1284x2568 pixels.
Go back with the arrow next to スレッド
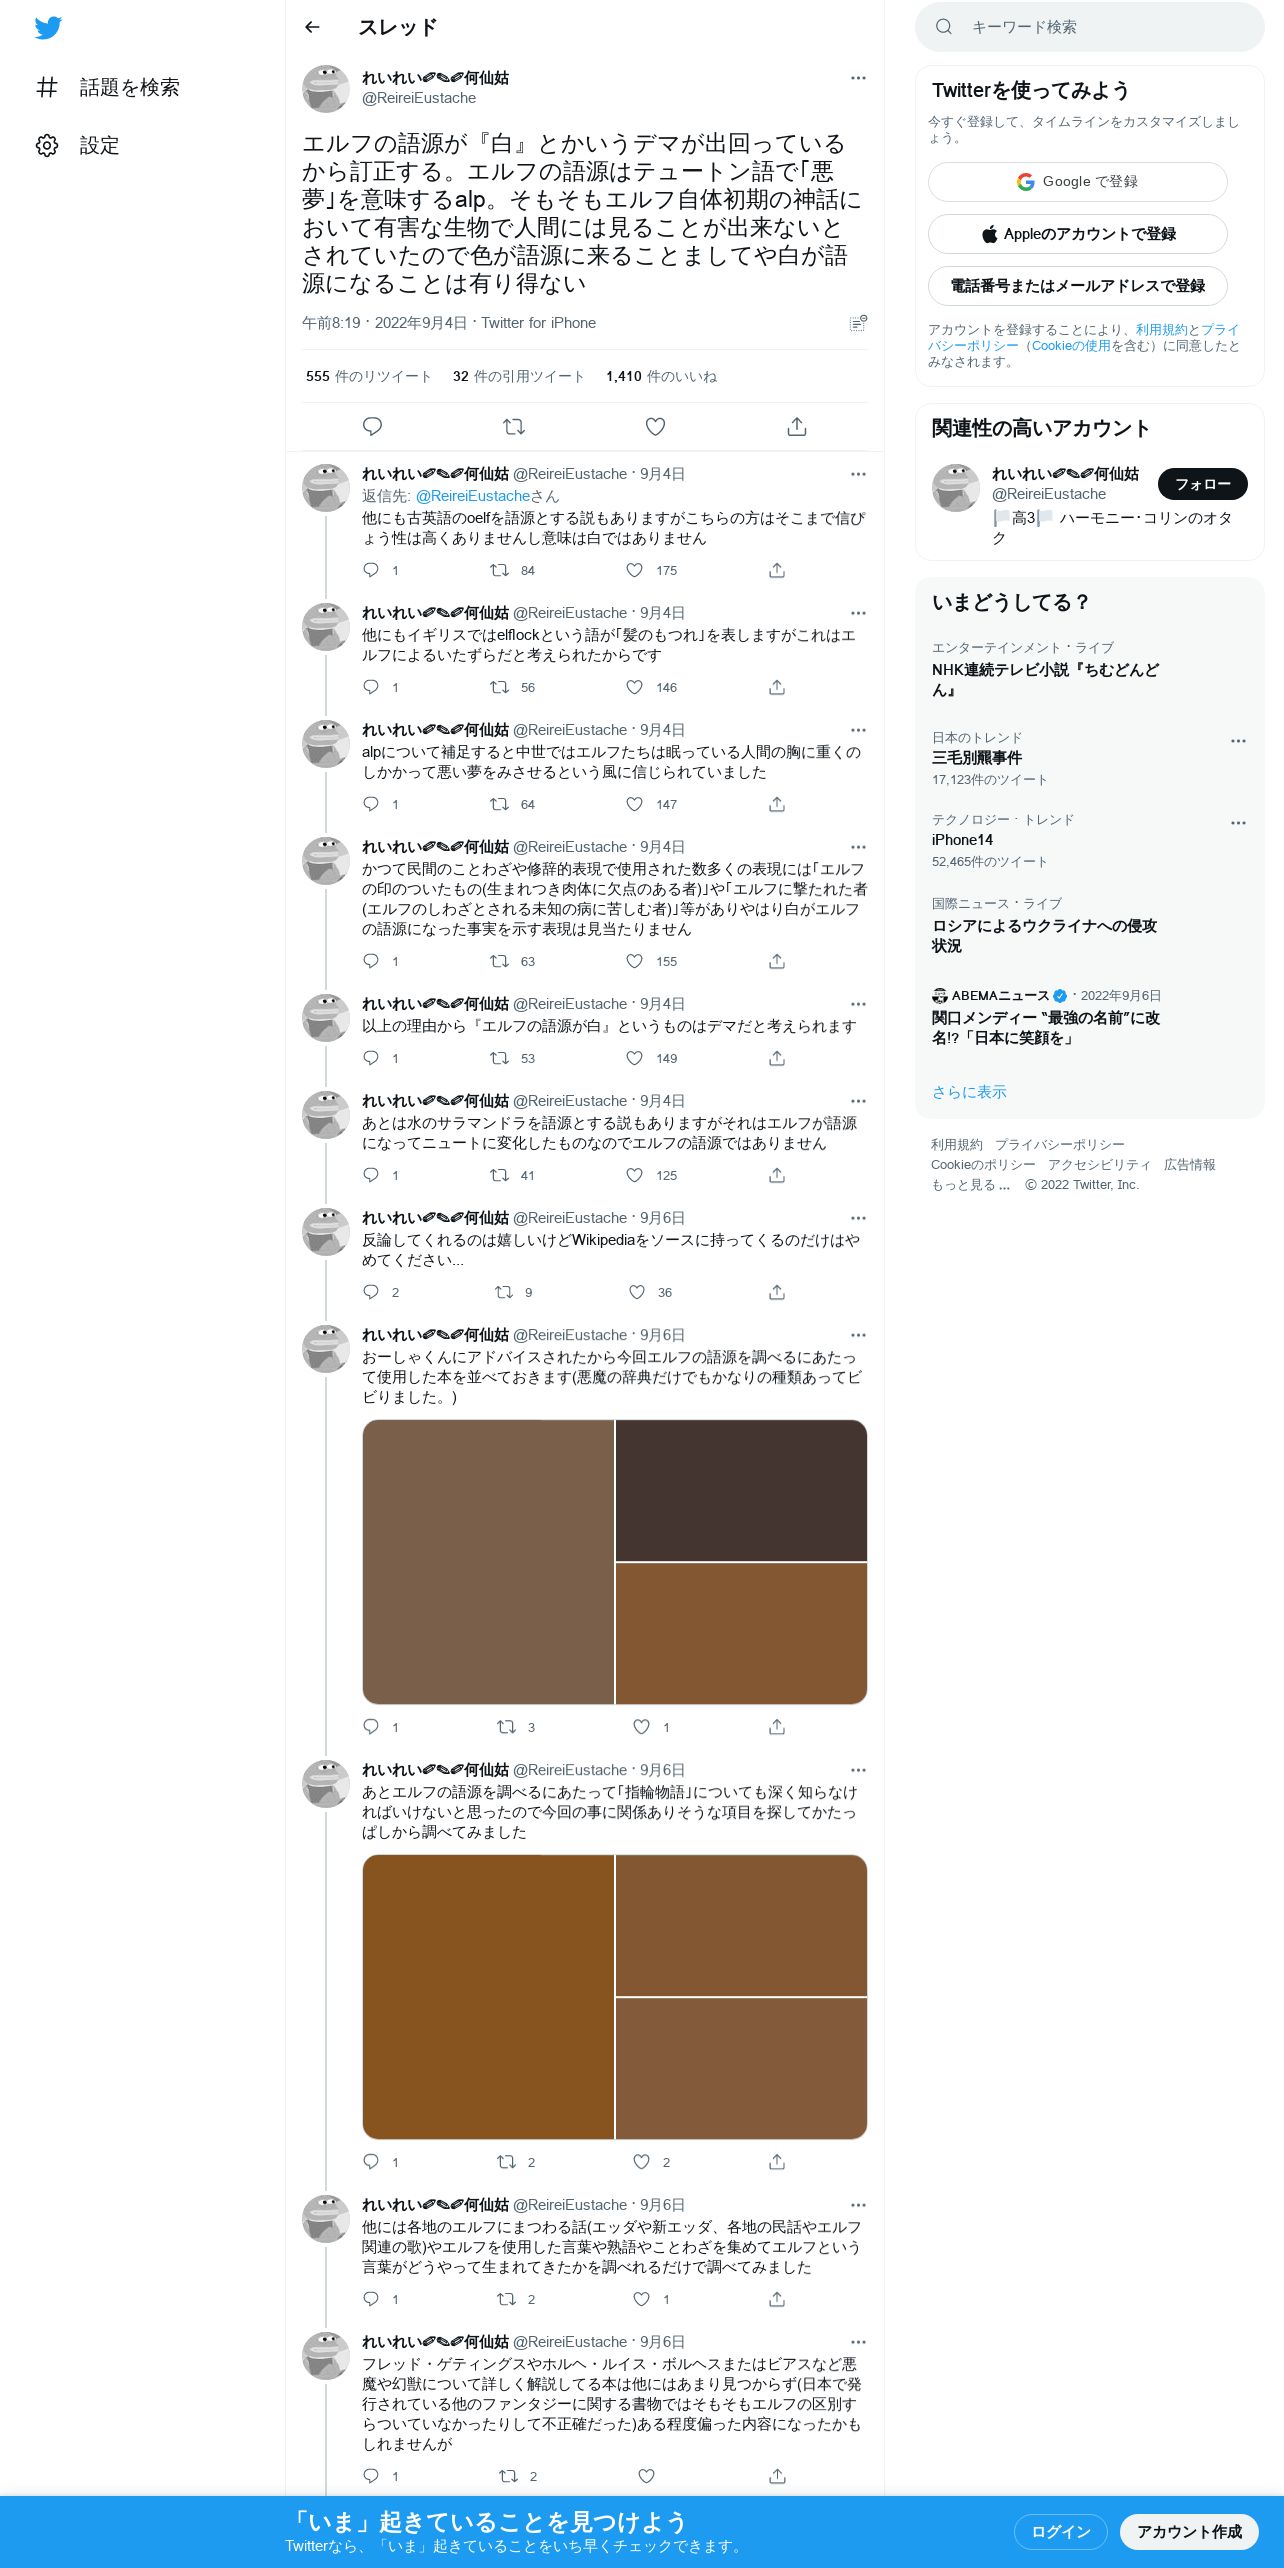(312, 27)
